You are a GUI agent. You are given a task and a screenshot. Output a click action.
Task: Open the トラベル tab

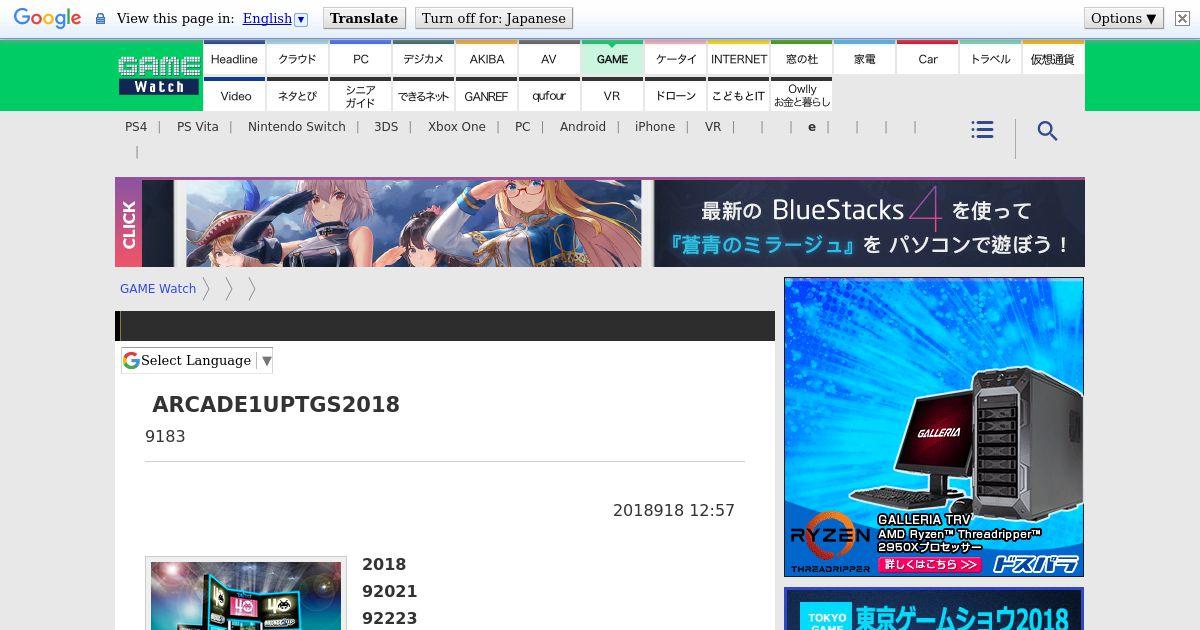pos(990,59)
